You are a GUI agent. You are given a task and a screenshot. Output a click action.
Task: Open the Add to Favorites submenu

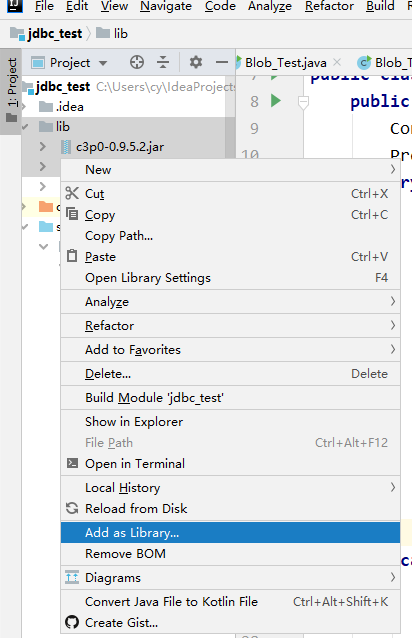[230, 350]
